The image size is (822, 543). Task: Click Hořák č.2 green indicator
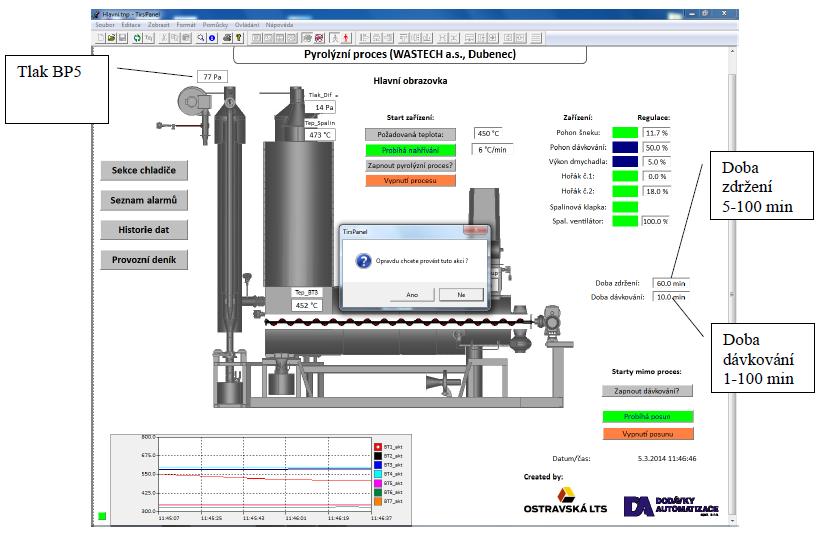[625, 191]
